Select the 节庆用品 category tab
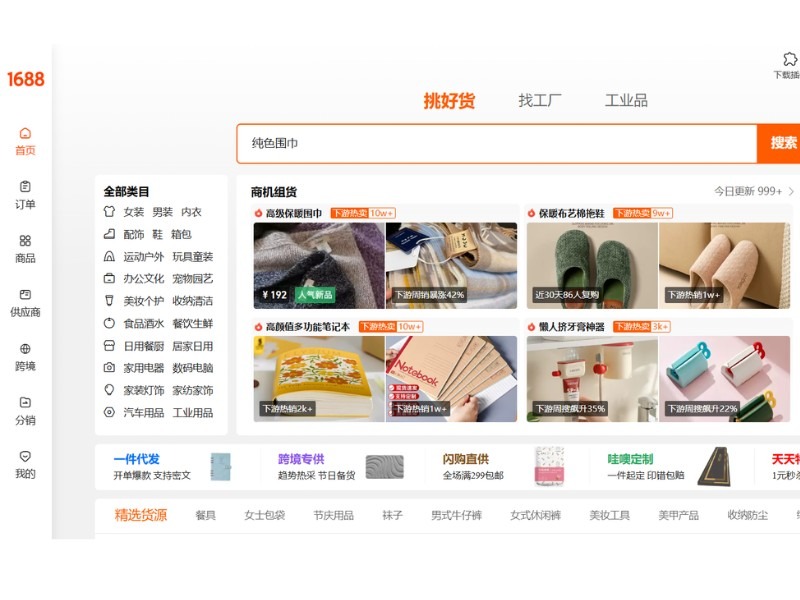Screen dimensions: 800x600 pyautogui.click(x=334, y=515)
